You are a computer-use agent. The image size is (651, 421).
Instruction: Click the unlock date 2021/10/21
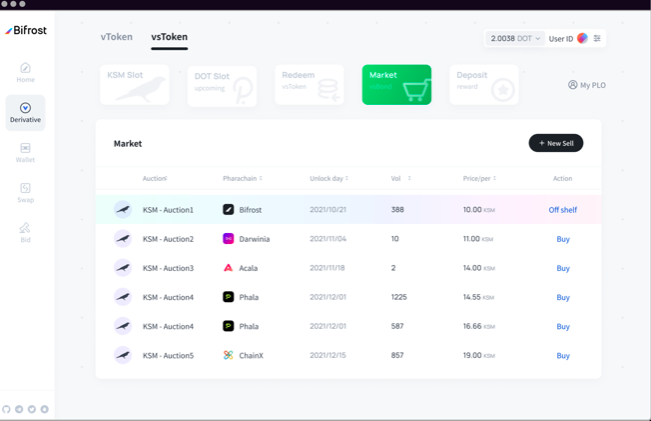coord(328,209)
